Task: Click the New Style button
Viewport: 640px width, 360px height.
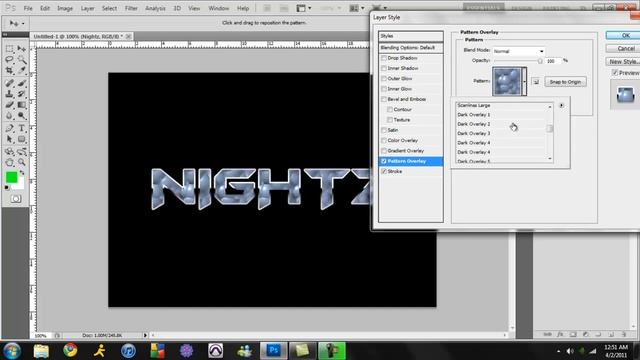Action: [623, 62]
